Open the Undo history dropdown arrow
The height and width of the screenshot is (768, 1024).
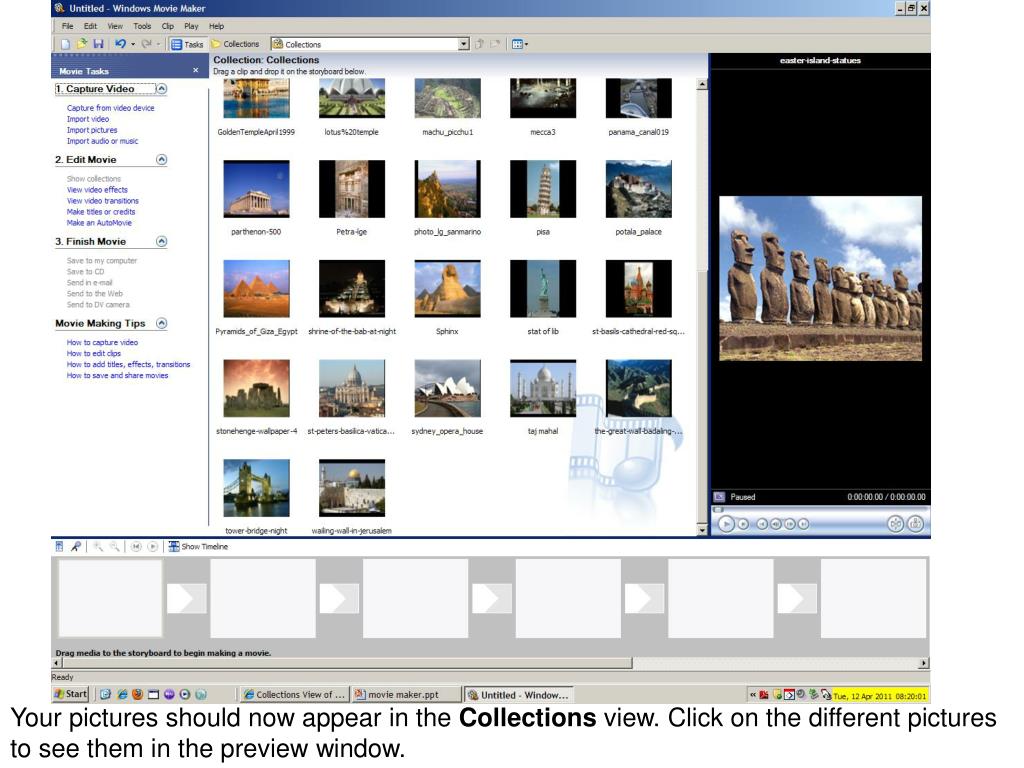(133, 44)
